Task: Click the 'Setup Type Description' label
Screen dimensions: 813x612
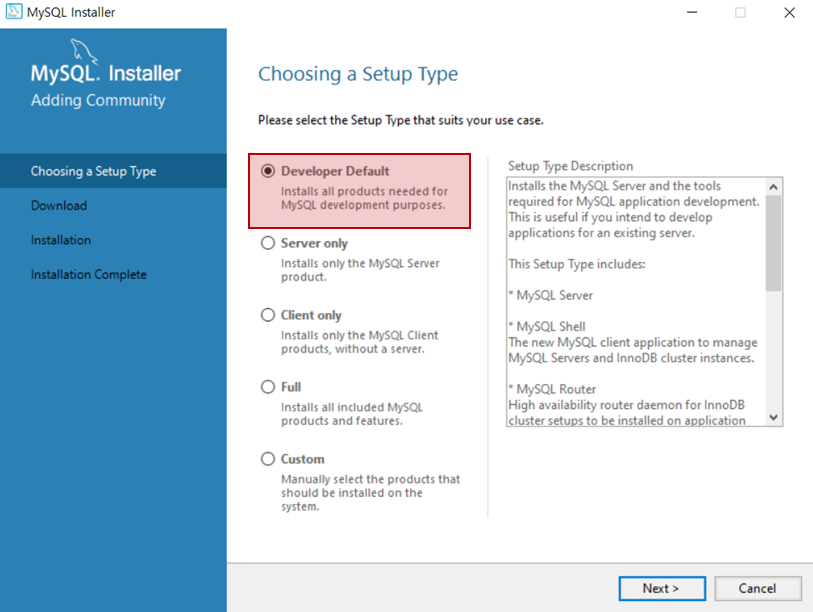Action: tap(570, 166)
